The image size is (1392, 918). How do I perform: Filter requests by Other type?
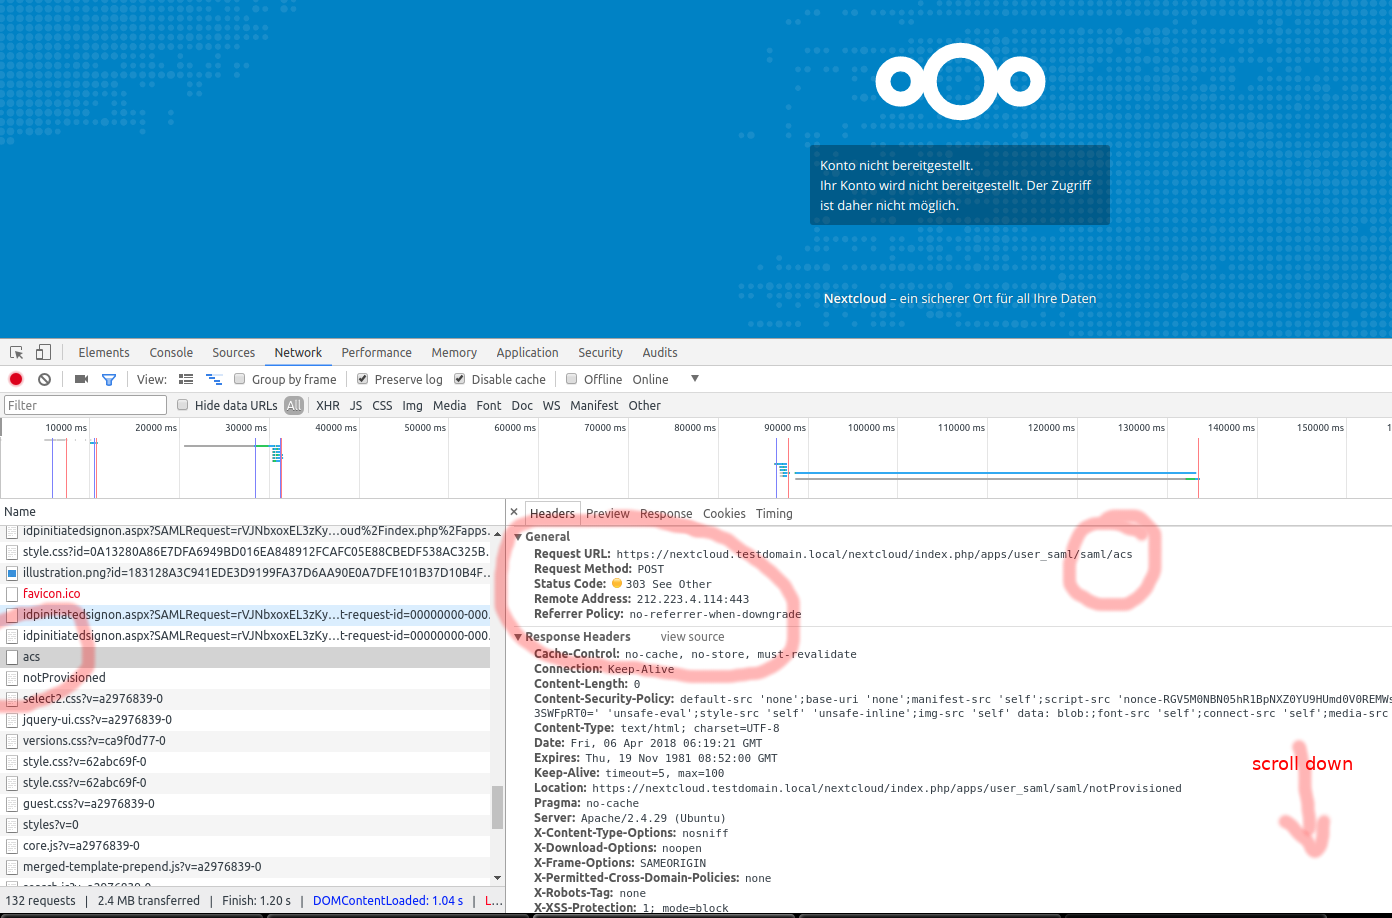(644, 405)
